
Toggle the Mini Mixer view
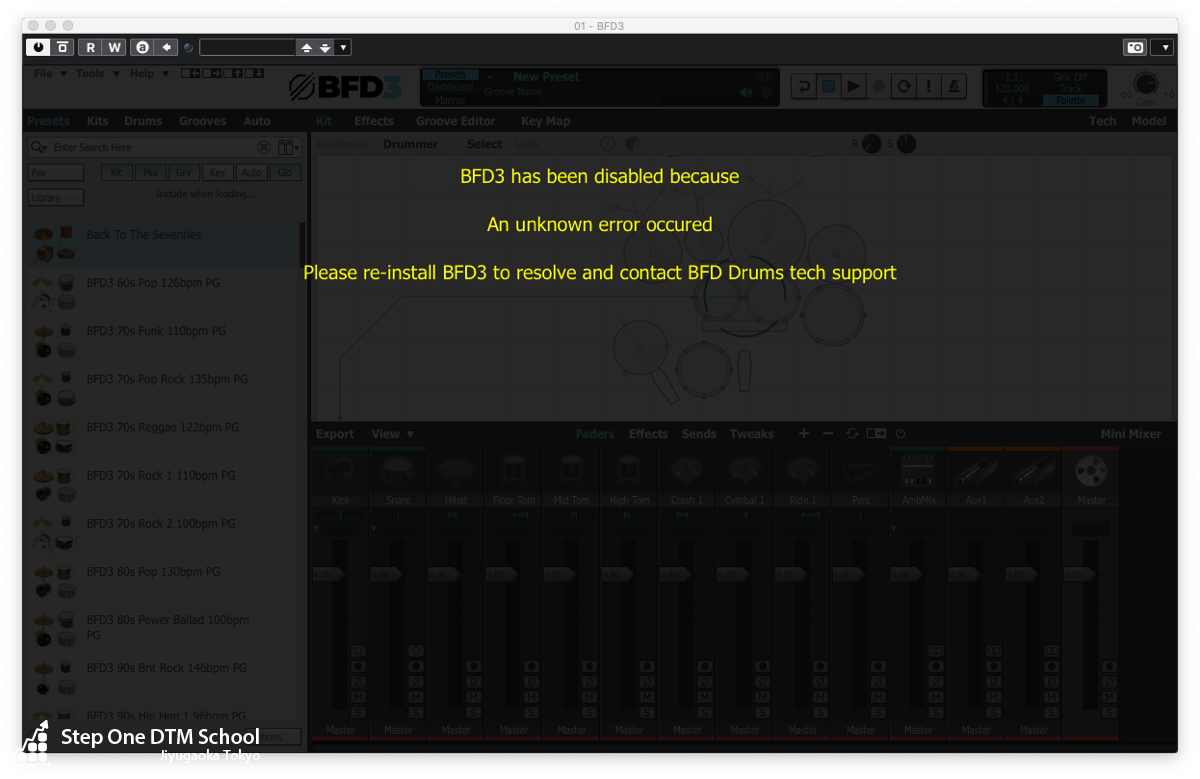[x=1119, y=434]
